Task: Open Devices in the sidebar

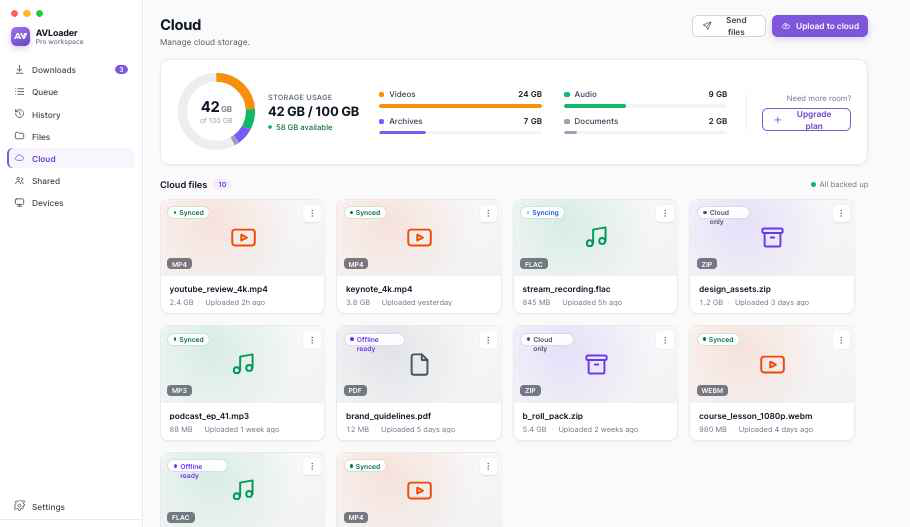Action: coord(71,203)
